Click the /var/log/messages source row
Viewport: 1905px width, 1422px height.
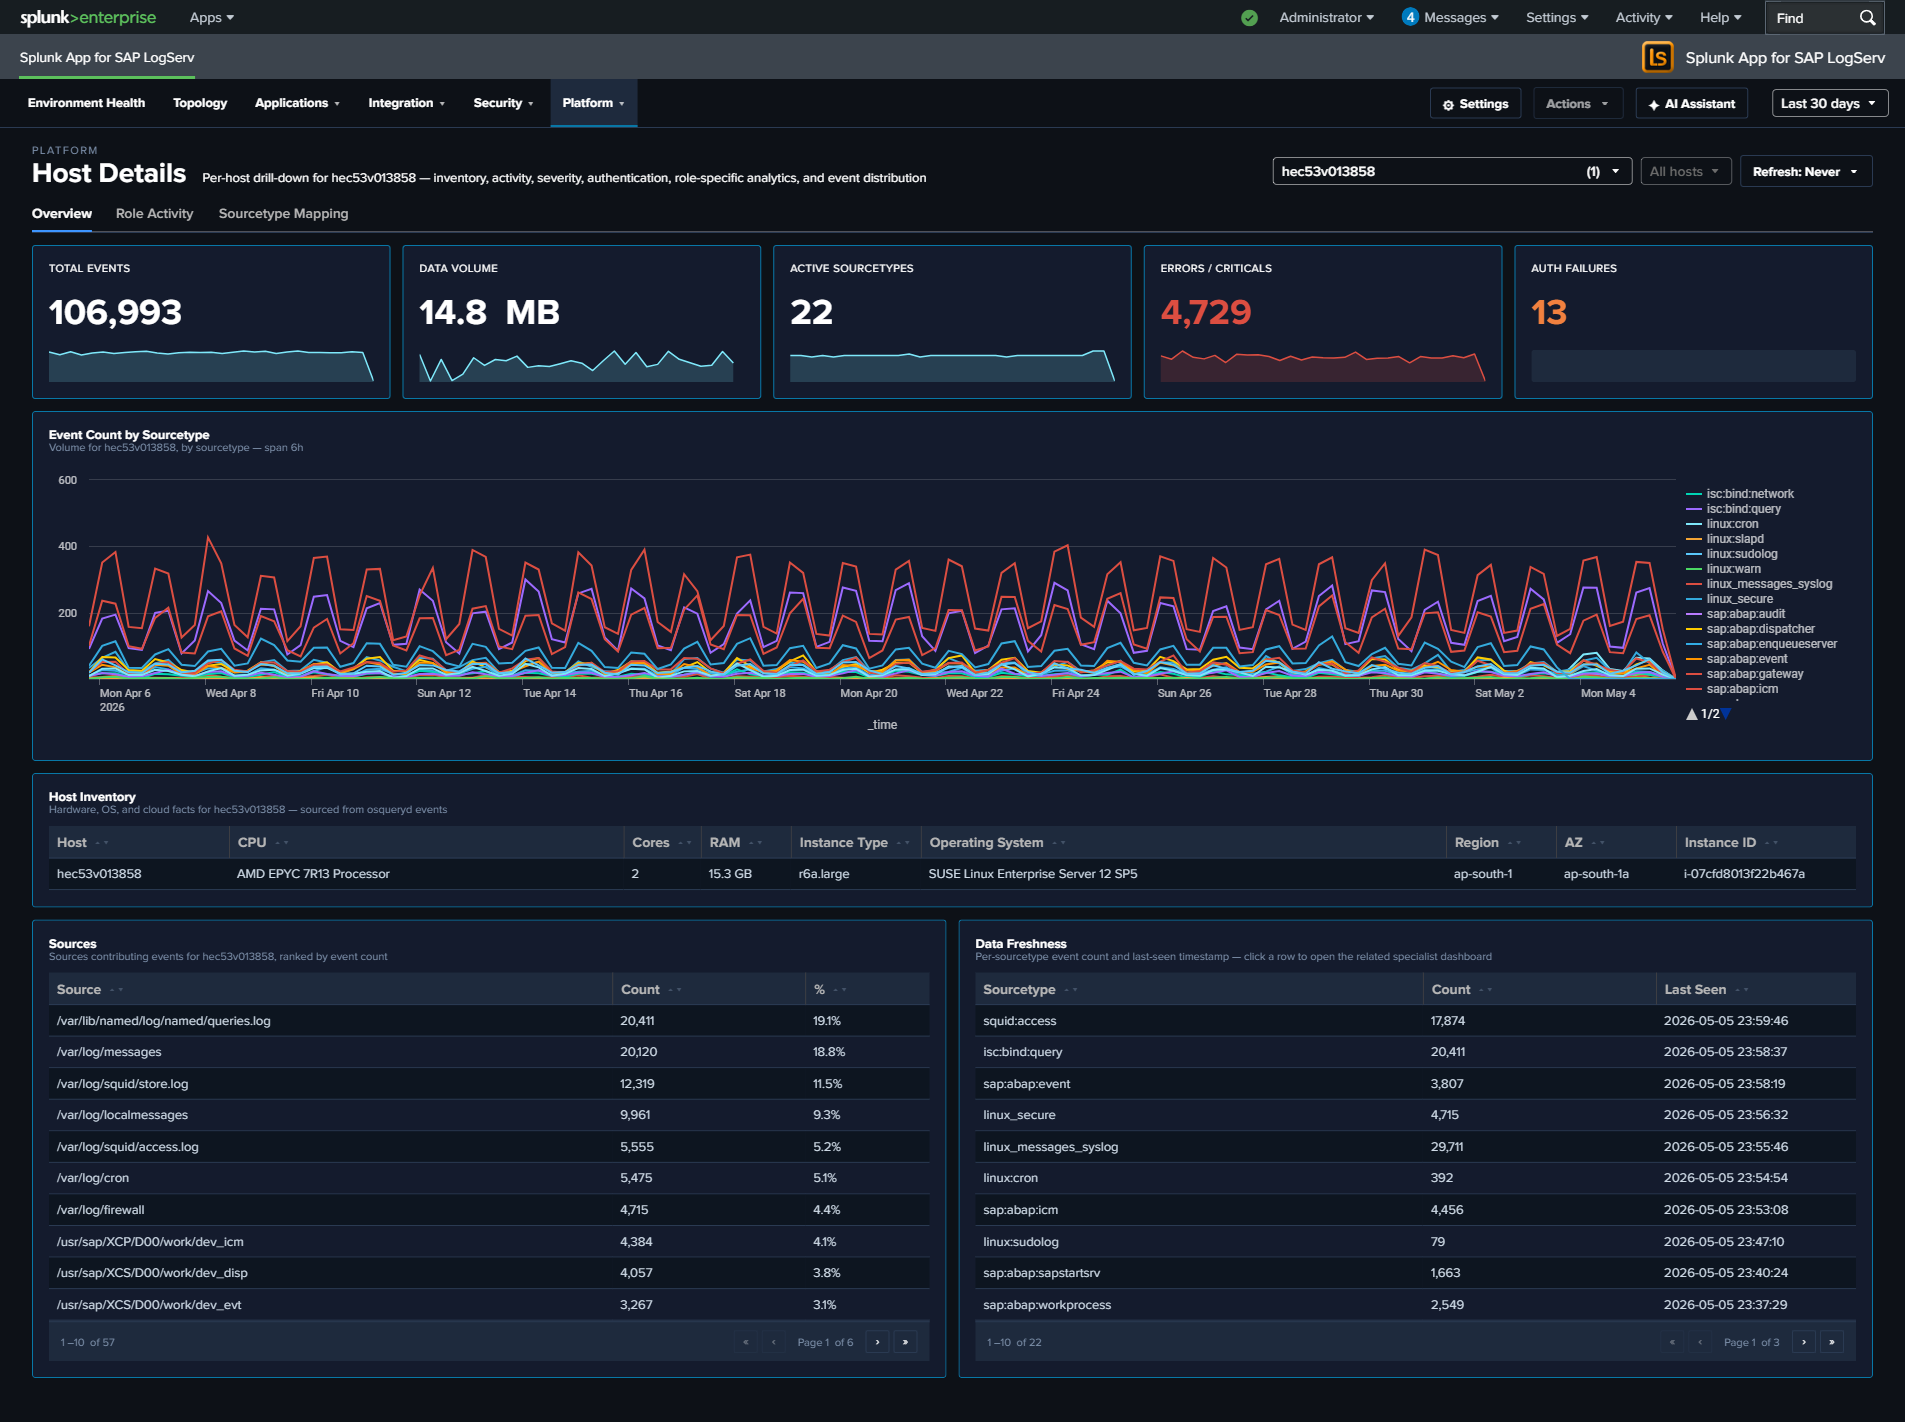tap(489, 1052)
